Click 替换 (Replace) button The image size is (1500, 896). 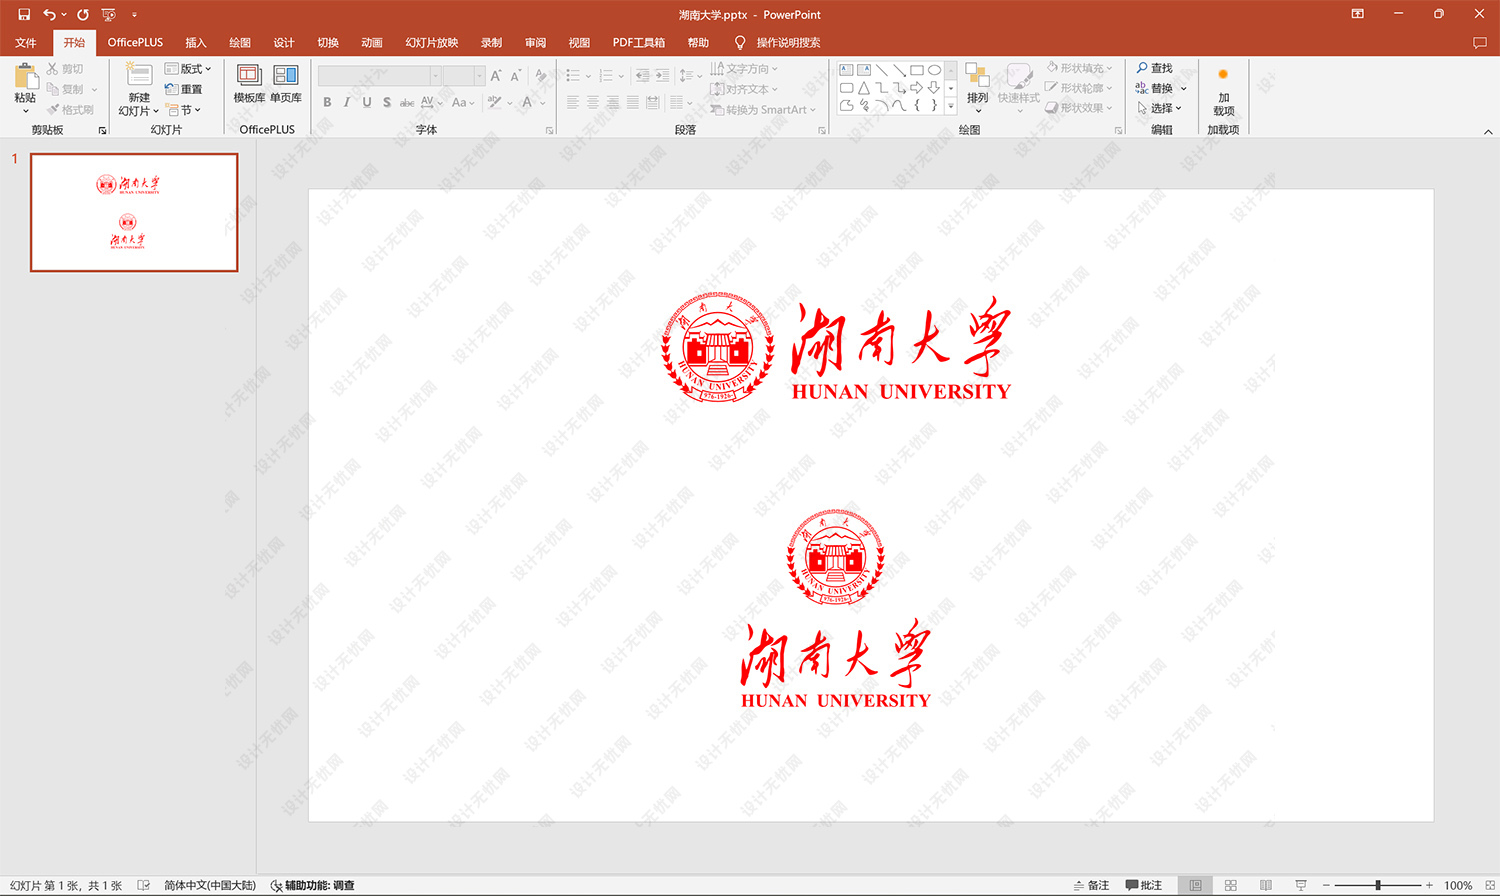click(1161, 88)
